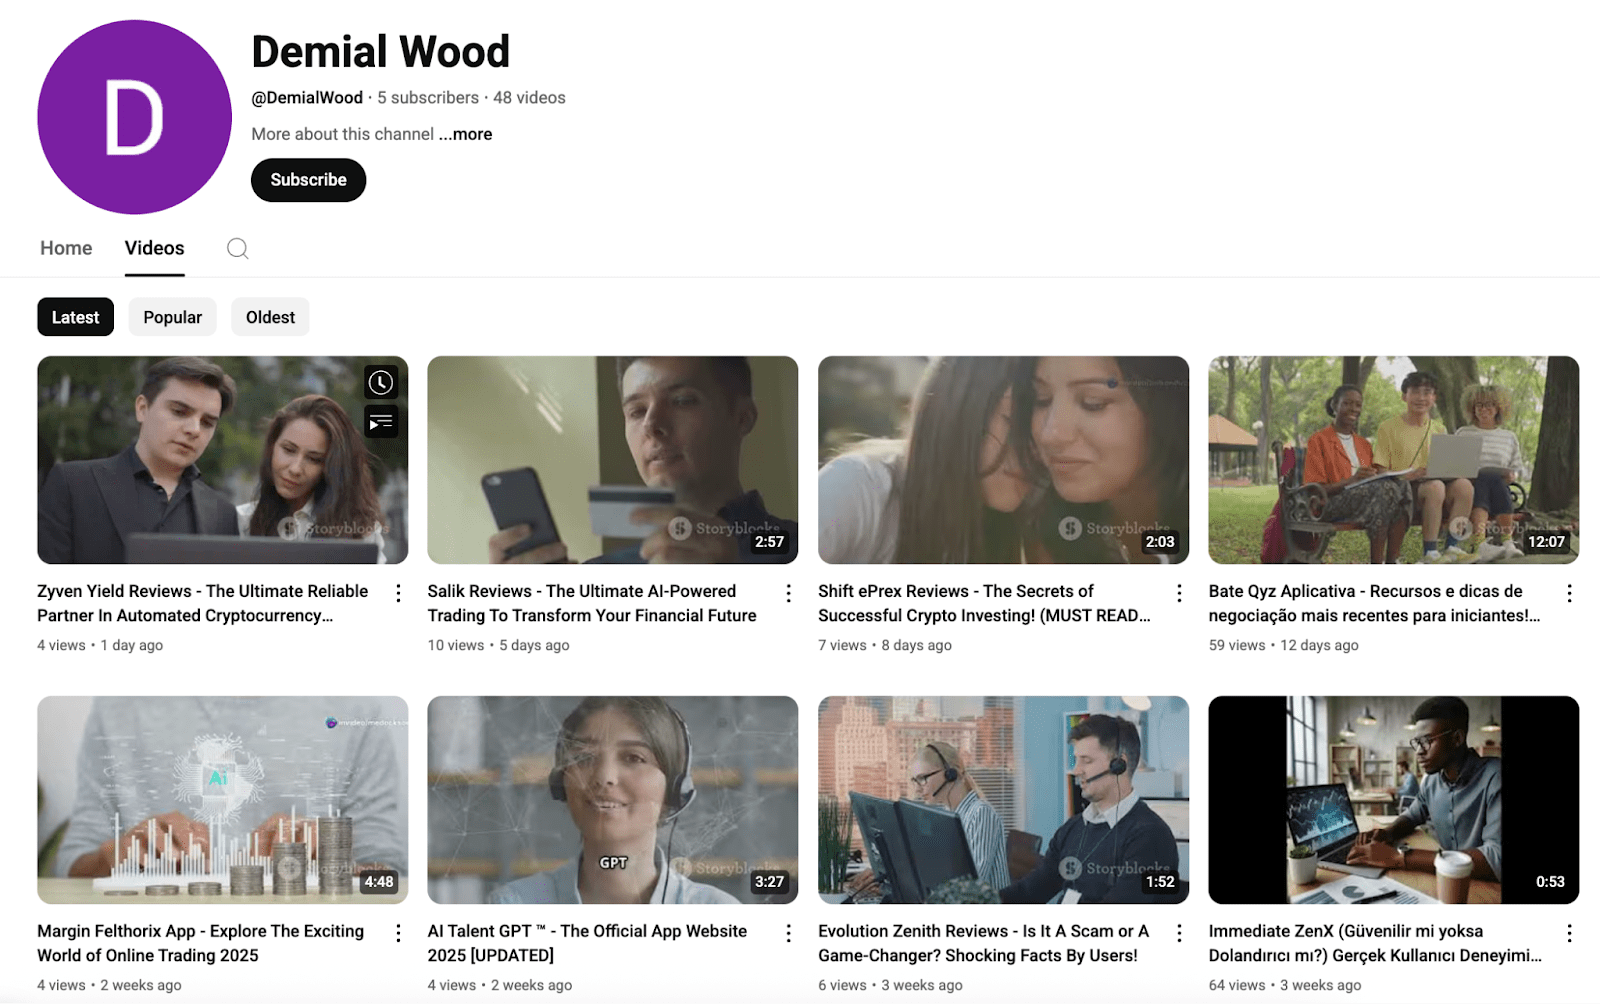Image resolution: width=1600 pixels, height=1004 pixels.
Task: Open the Bate Qyz Aplicativa video thumbnail
Action: point(1394,460)
